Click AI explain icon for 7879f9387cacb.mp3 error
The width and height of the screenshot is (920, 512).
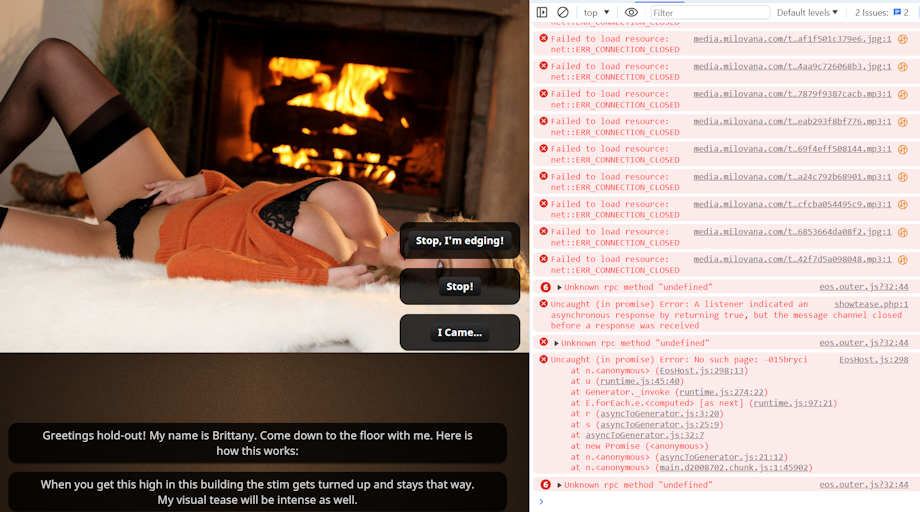pyautogui.click(x=903, y=94)
